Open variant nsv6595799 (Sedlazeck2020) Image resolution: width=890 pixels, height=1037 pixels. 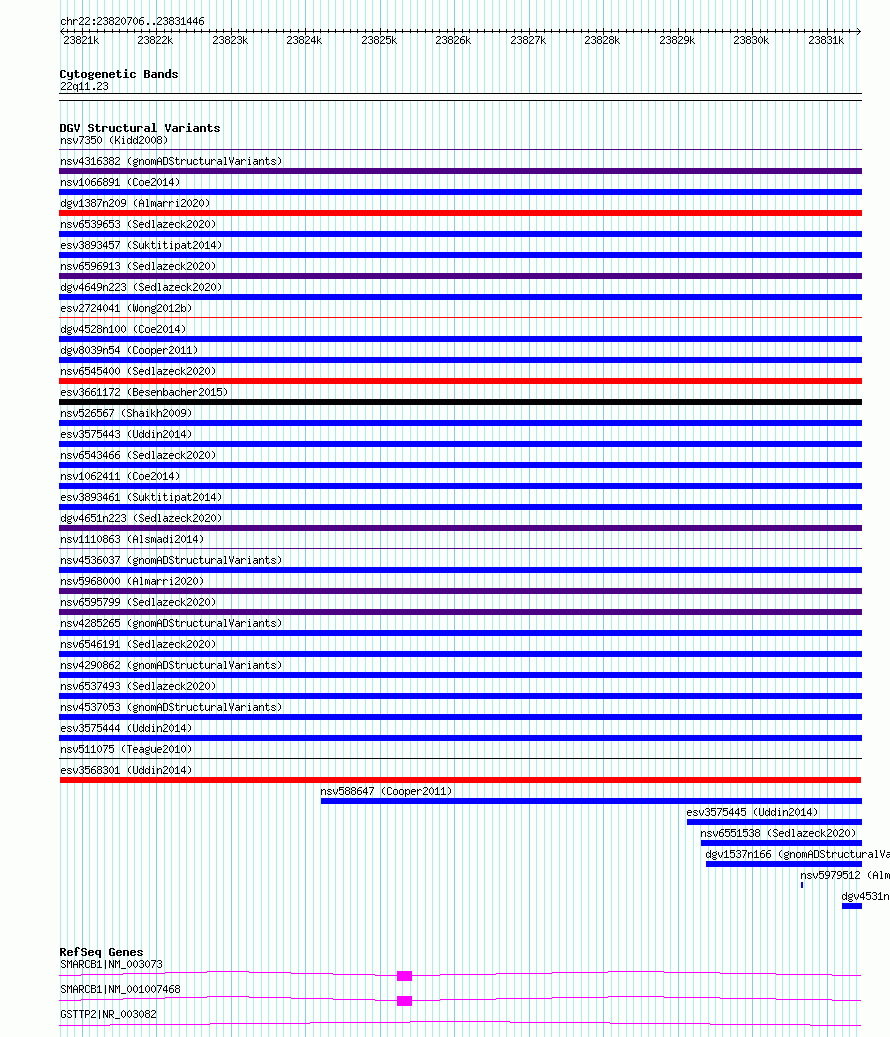click(138, 602)
